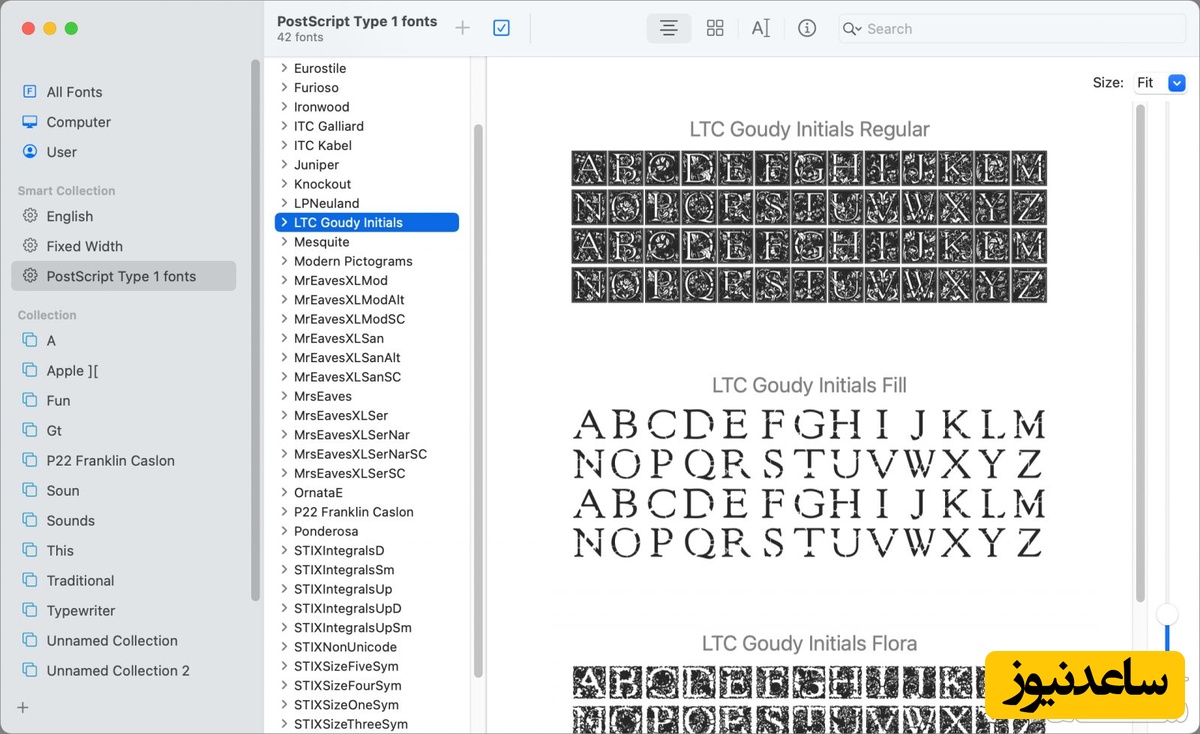
Task: Show font Information panel
Action: click(x=807, y=29)
